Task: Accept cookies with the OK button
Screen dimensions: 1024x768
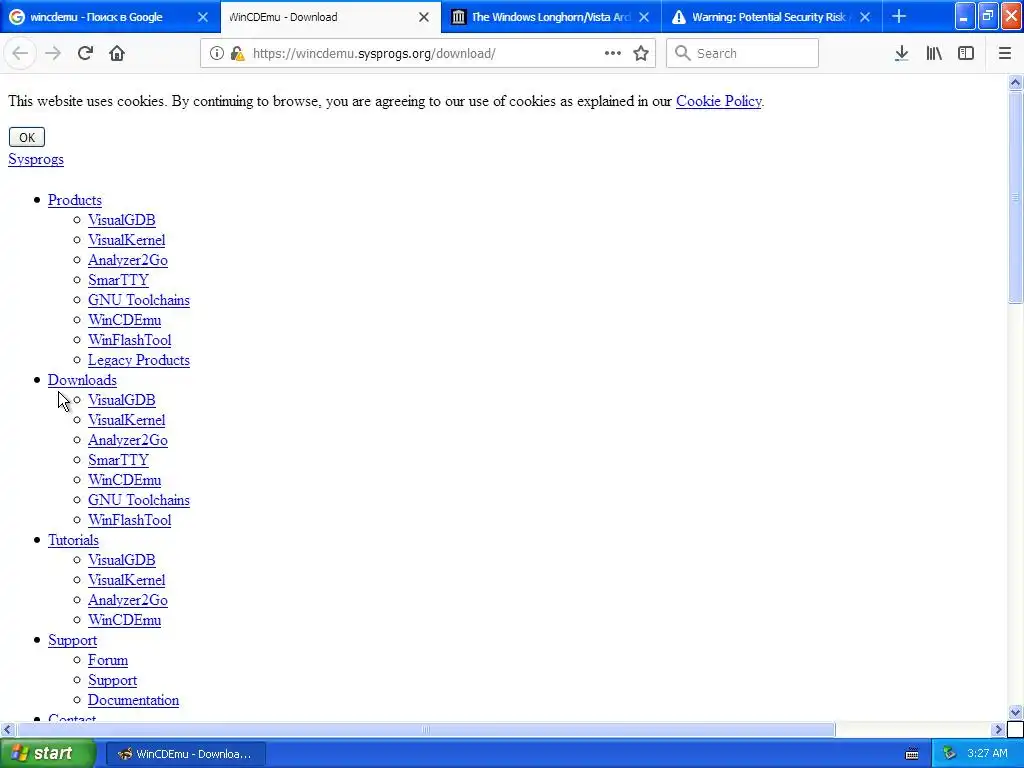Action: (x=27, y=137)
